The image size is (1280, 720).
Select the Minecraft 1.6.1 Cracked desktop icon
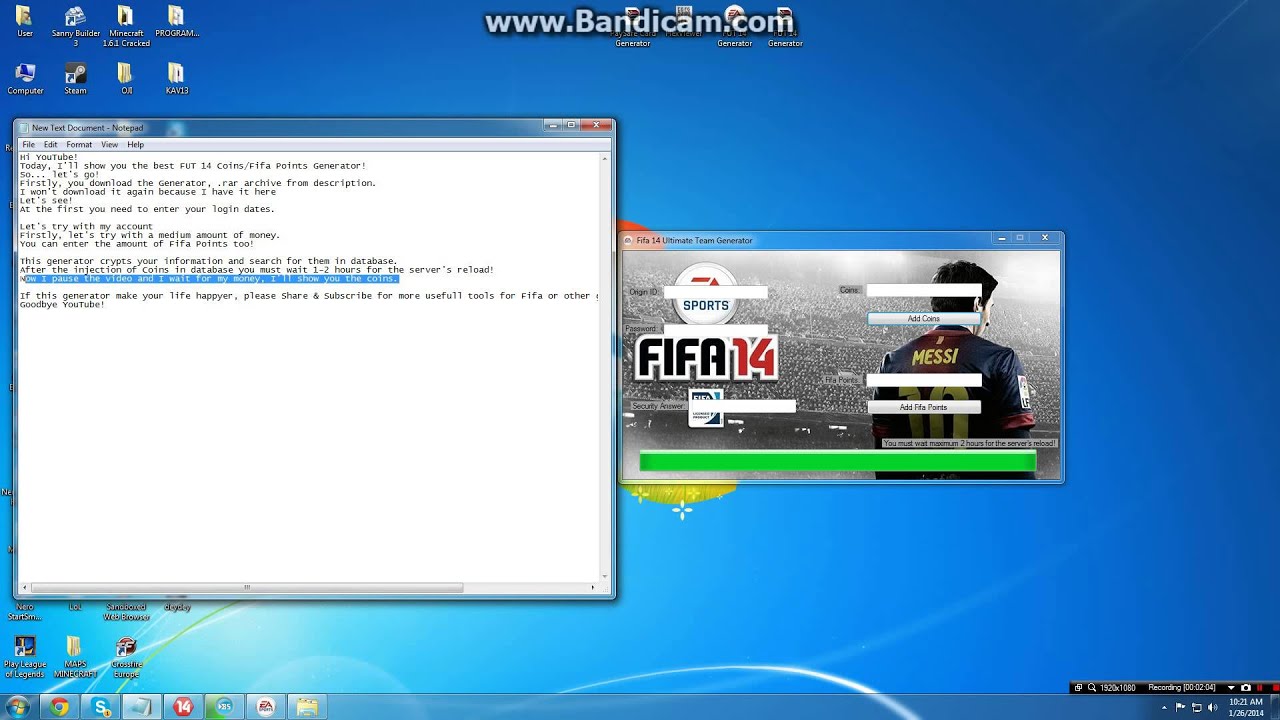(x=126, y=26)
